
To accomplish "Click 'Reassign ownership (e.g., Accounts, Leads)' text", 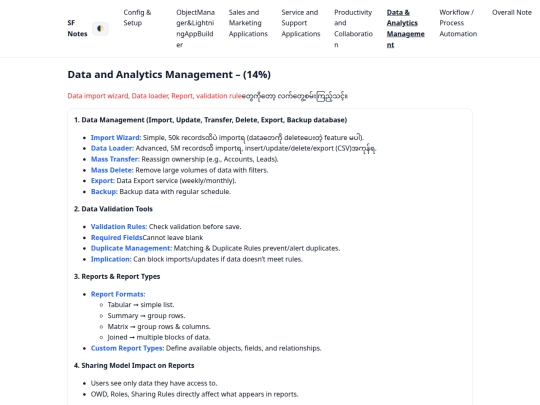I will point(210,159).
